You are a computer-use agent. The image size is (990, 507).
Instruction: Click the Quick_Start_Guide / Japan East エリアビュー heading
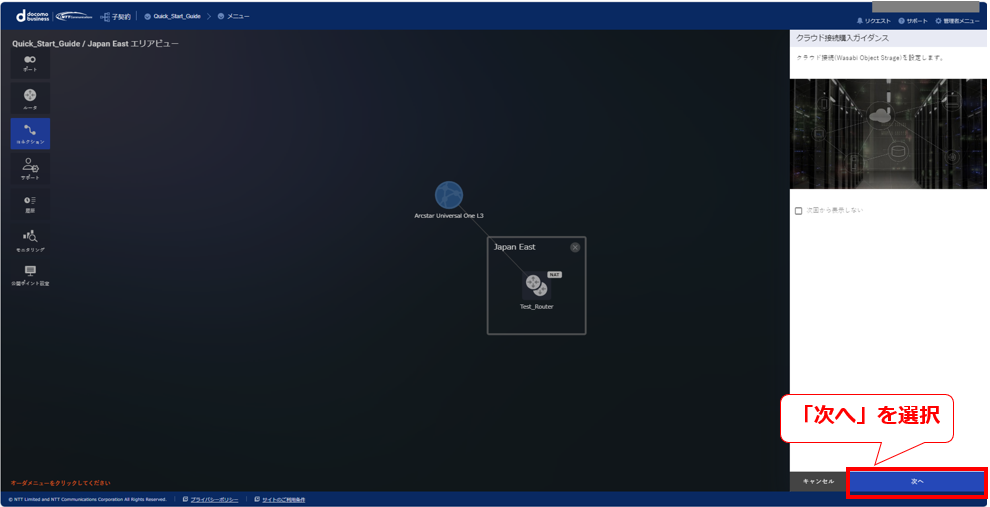click(x=95, y=44)
